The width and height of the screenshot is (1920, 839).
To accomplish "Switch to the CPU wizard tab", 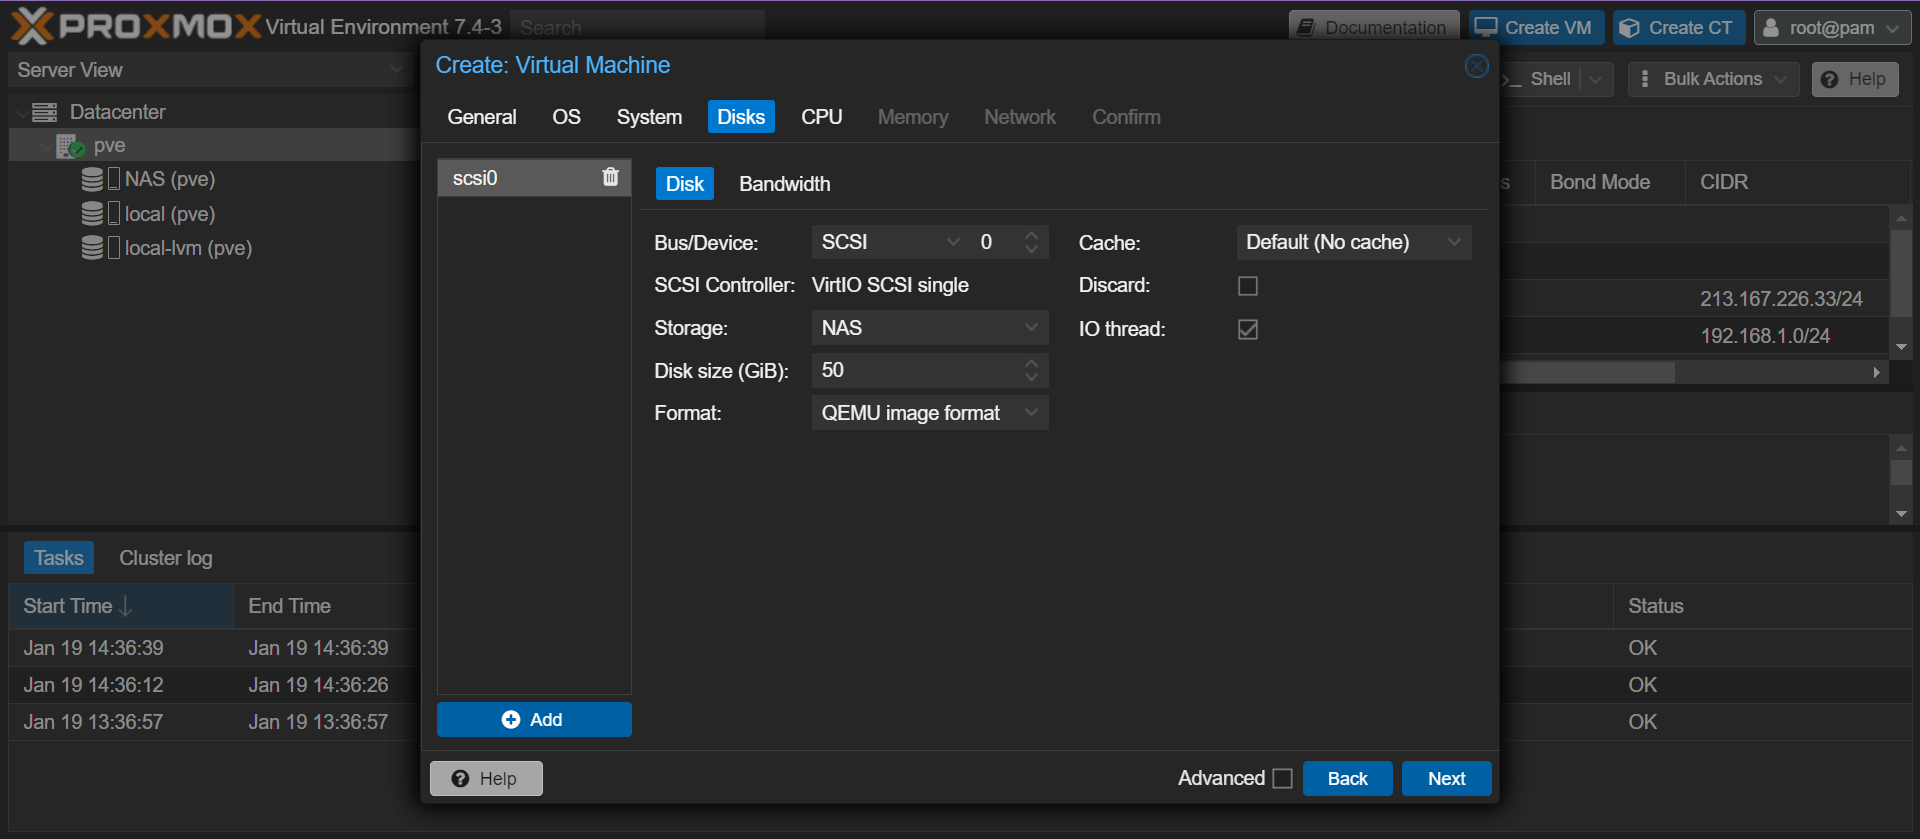I will pyautogui.click(x=821, y=117).
